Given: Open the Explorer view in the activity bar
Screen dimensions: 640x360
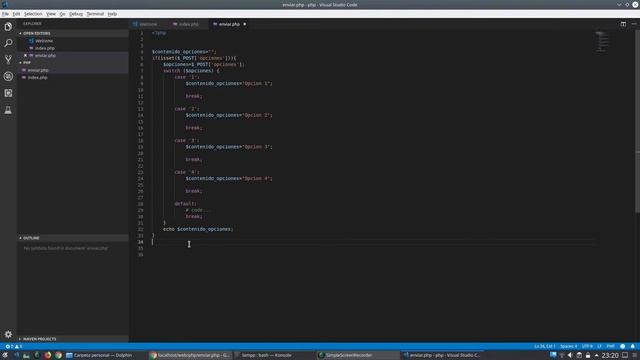Looking at the screenshot, I should point(8,27).
